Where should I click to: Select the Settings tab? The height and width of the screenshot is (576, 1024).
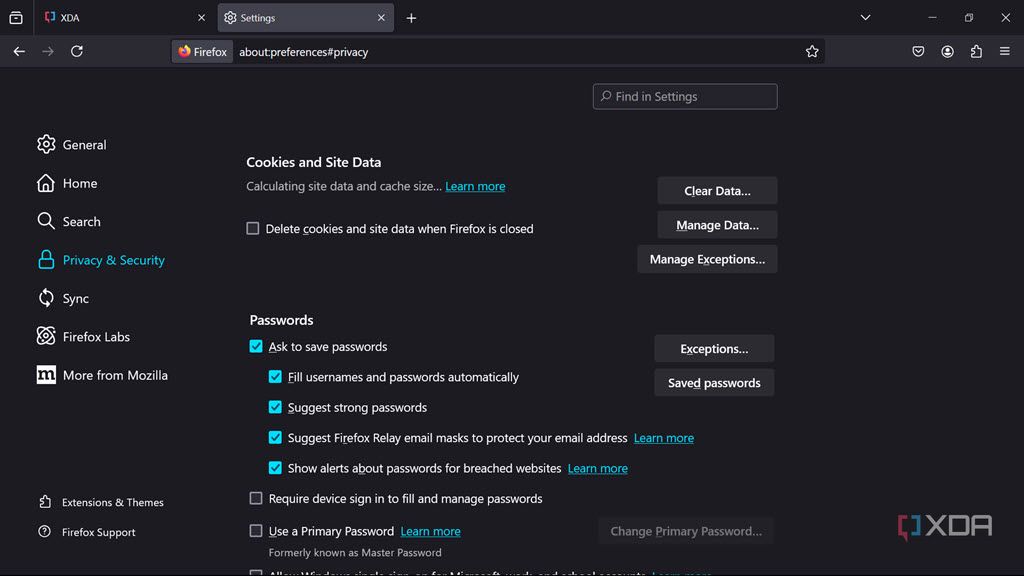[x=305, y=18]
